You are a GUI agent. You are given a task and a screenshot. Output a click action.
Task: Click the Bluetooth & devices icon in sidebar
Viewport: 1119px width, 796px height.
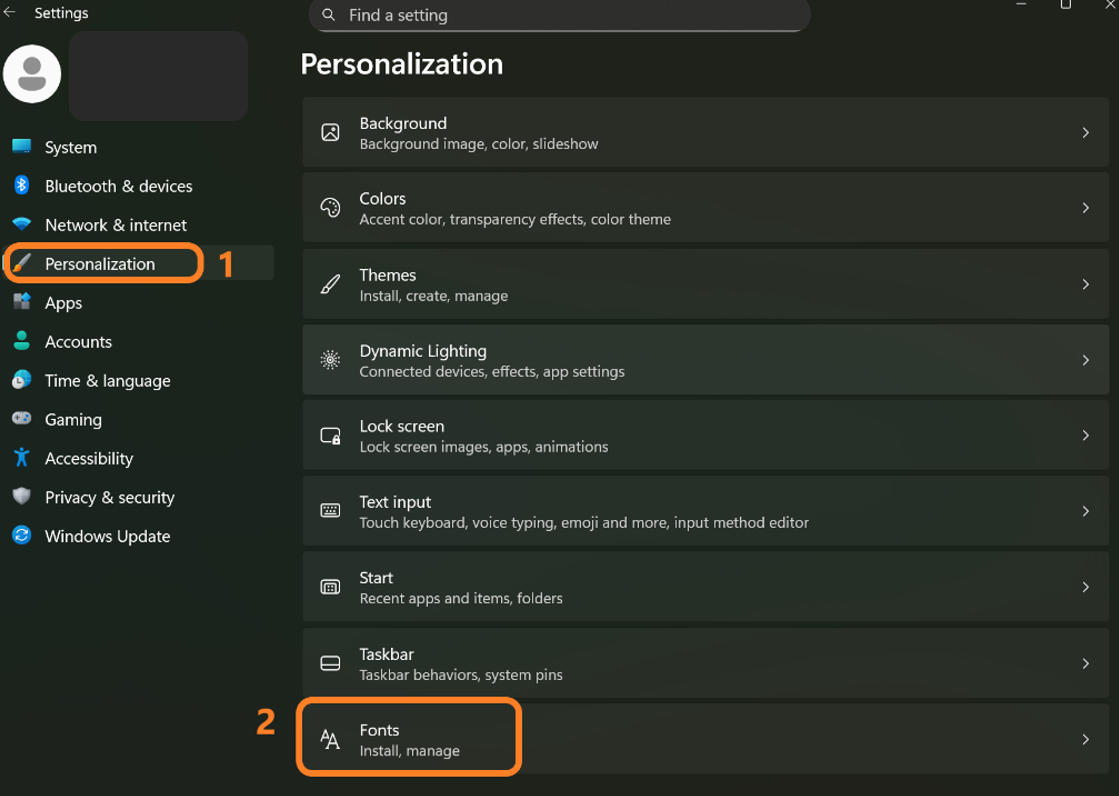coord(22,186)
